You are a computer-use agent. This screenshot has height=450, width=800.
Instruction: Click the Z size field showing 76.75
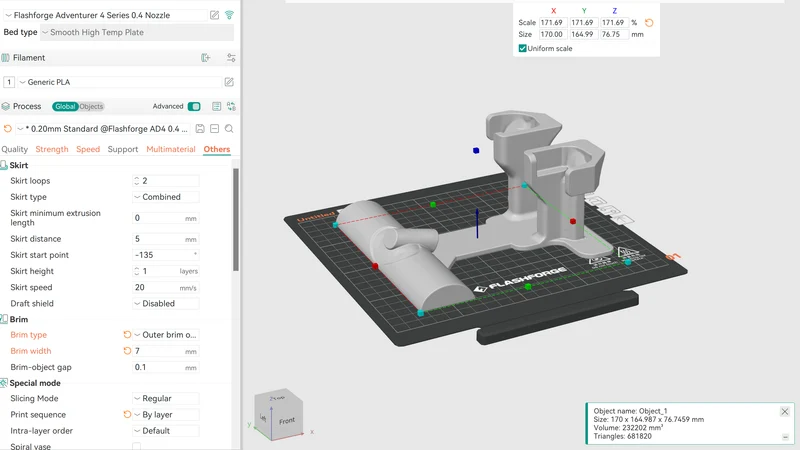pyautogui.click(x=614, y=35)
